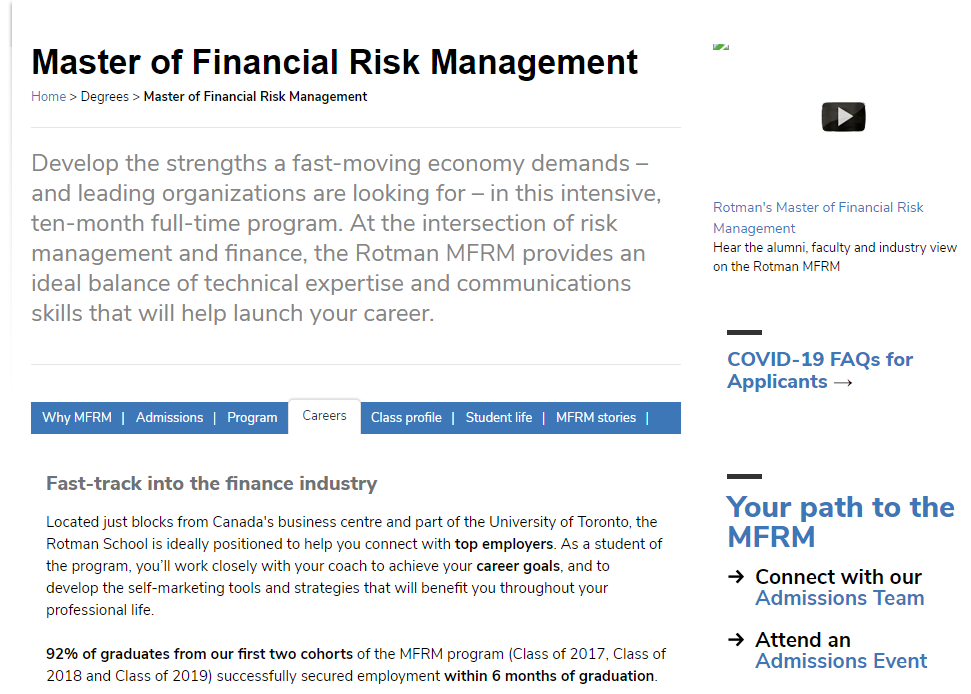Go to the Home breadcrumb link
Screen dimensions: 971x694
(48, 97)
